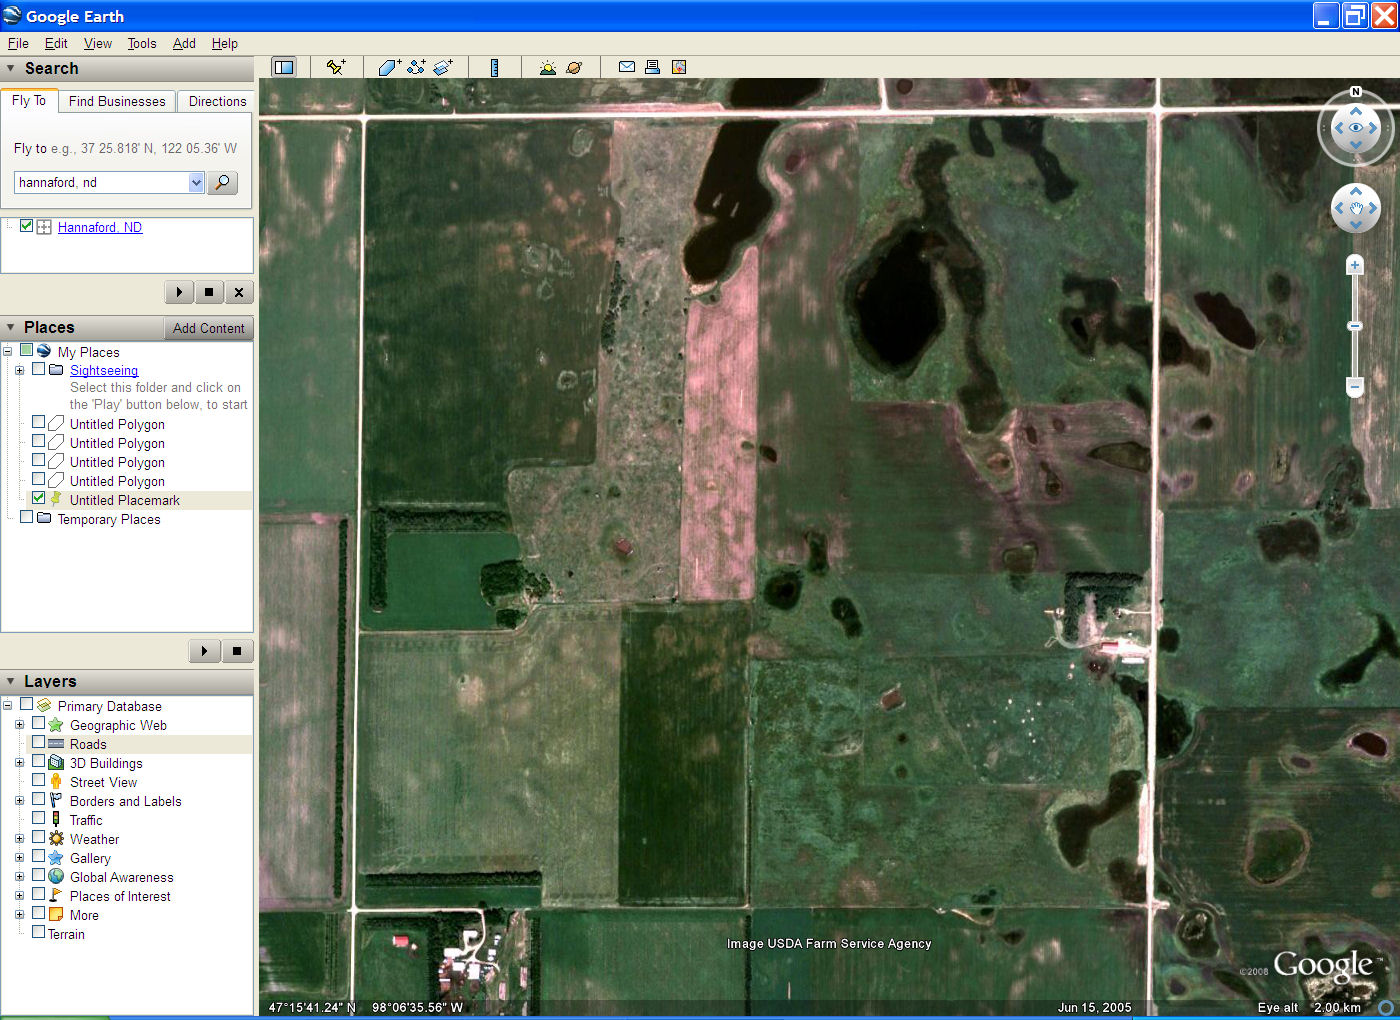
Task: Collapse the Places panel
Action: pyautogui.click(x=11, y=327)
